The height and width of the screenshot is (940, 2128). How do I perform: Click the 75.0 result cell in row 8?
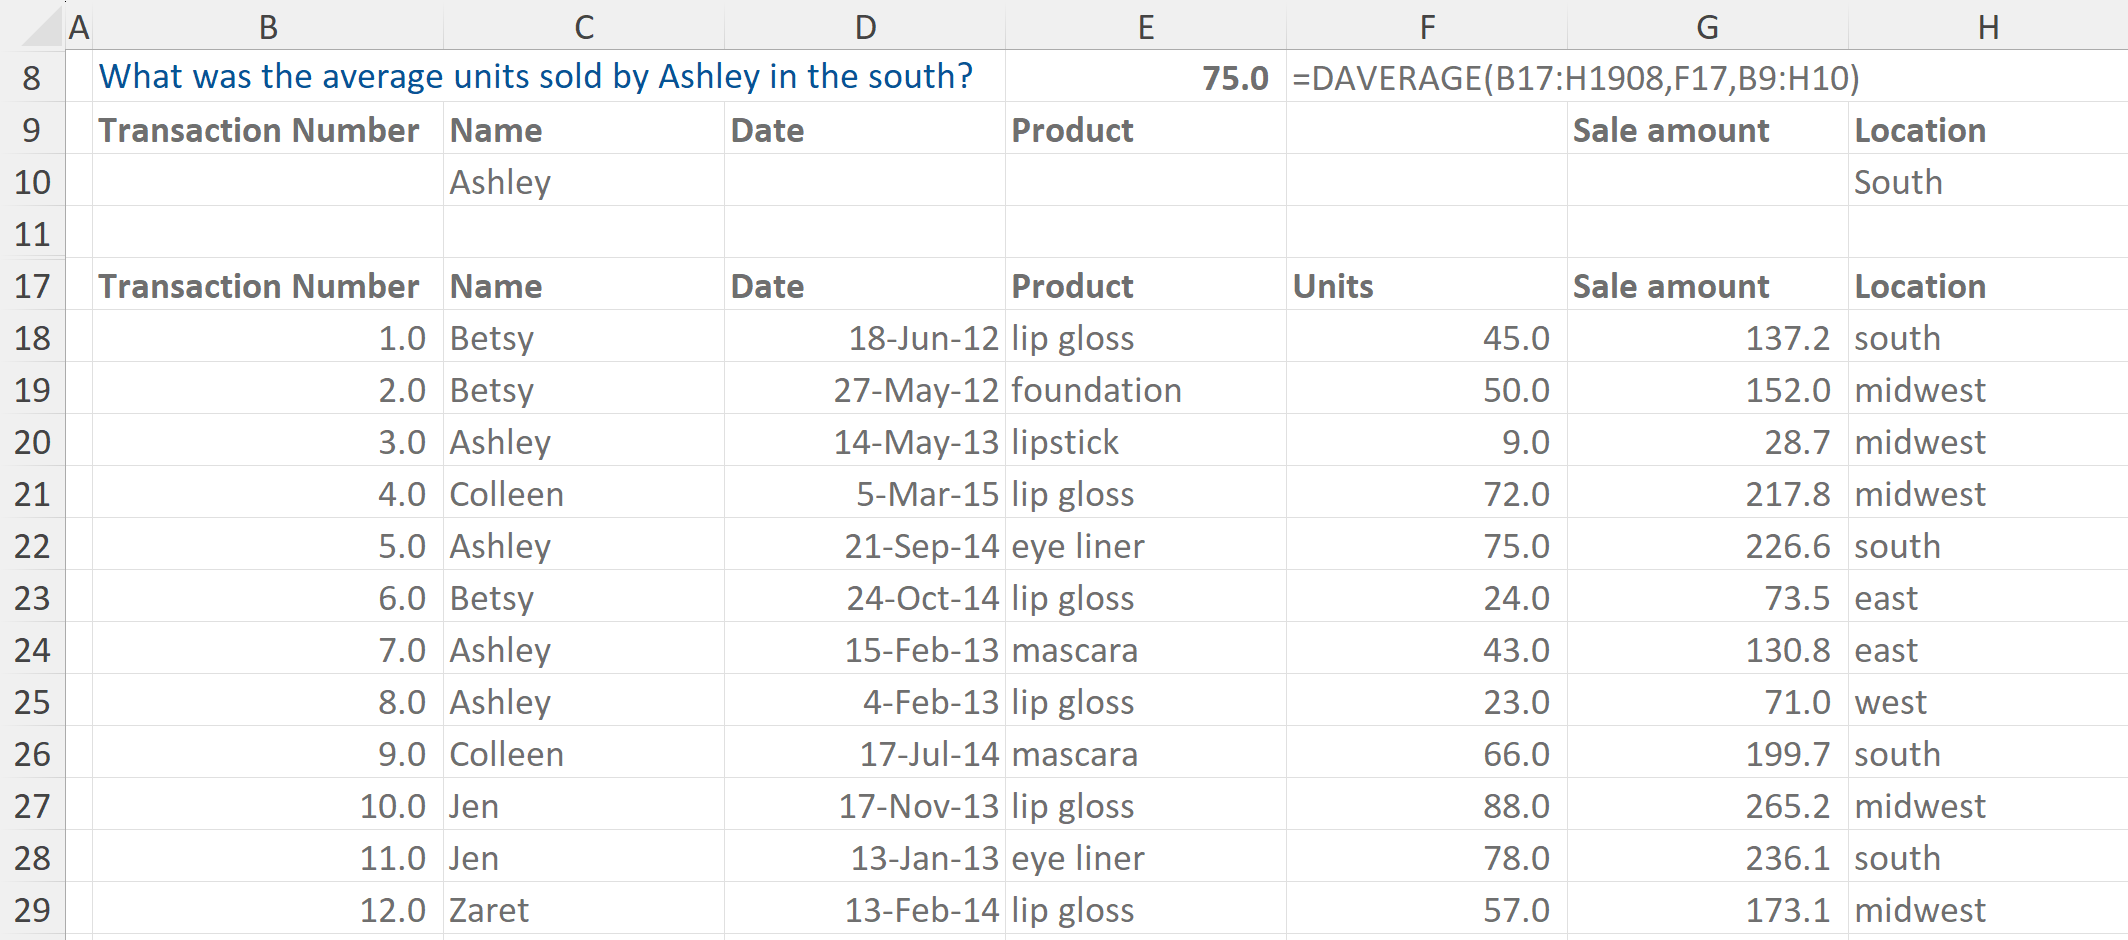click(x=1145, y=78)
